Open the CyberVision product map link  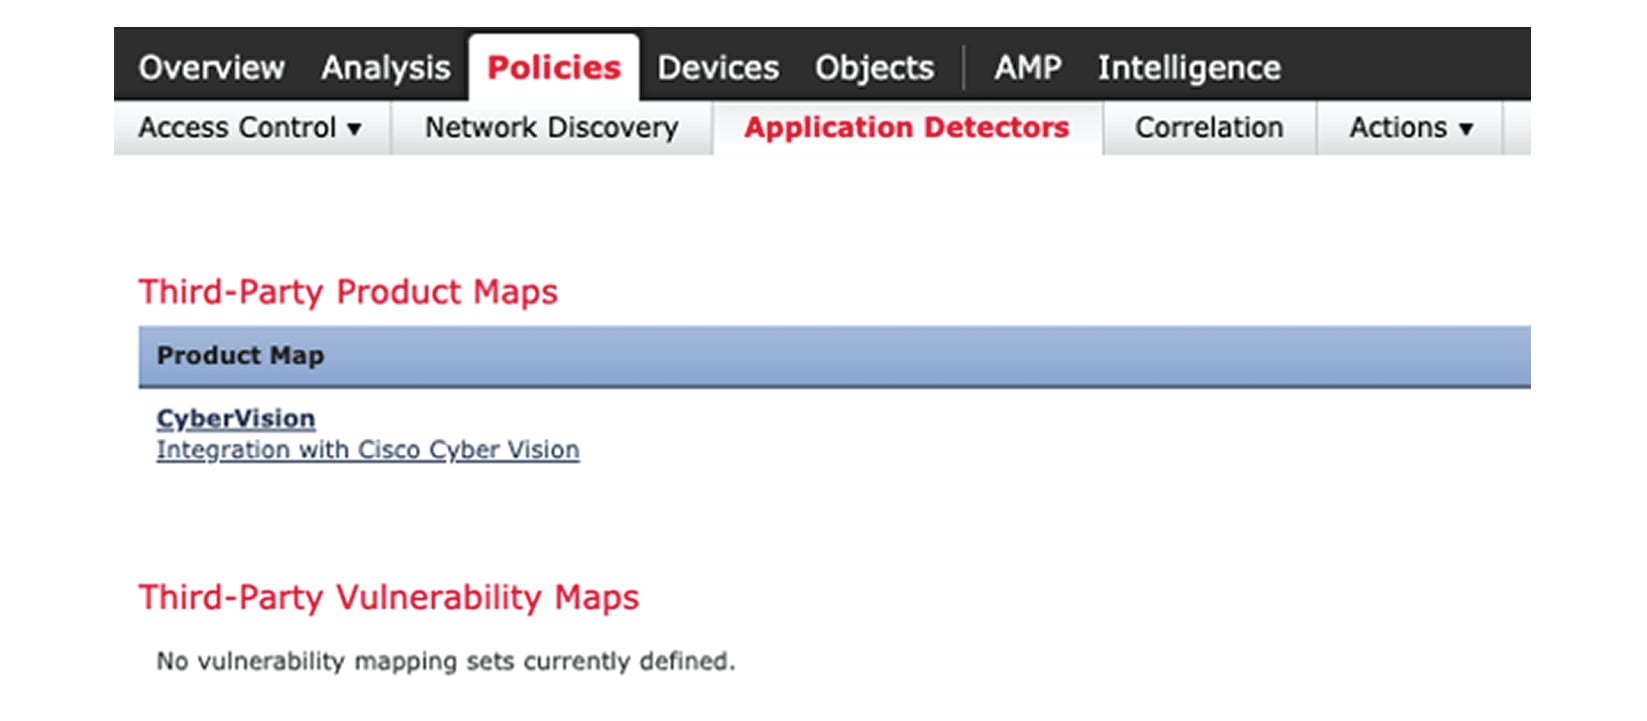click(236, 418)
